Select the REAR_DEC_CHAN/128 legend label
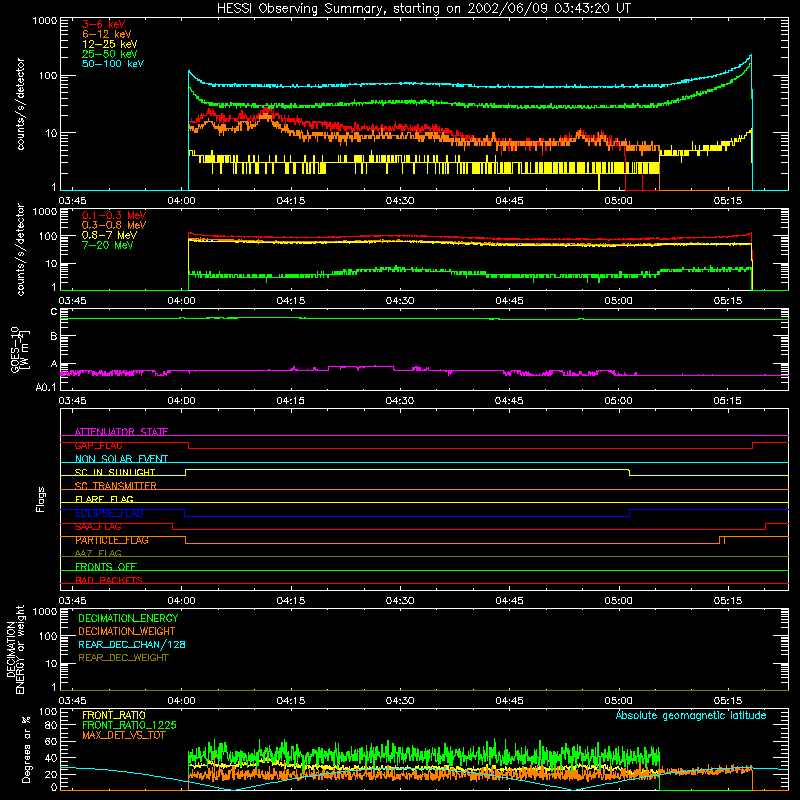The width and height of the screenshot is (800, 800). pyautogui.click(x=132, y=644)
